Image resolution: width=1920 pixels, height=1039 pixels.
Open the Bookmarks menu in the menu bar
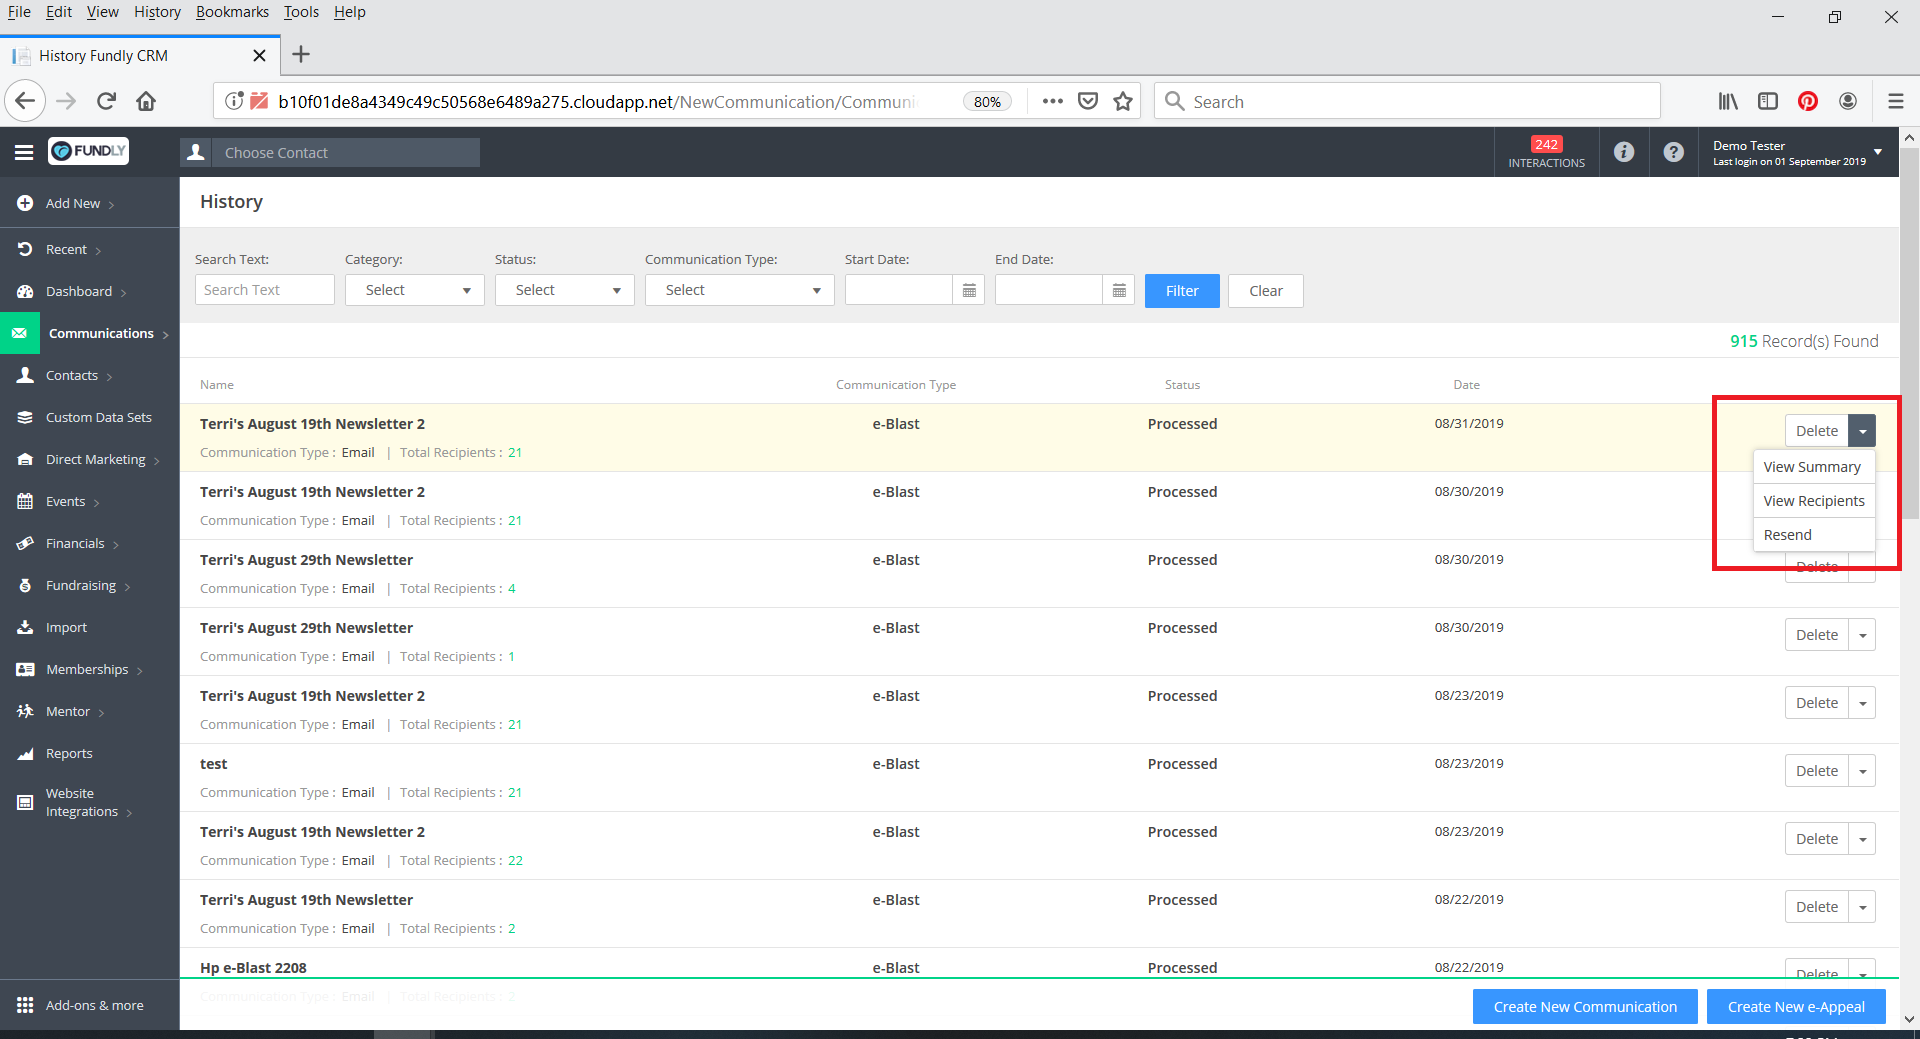coord(232,12)
